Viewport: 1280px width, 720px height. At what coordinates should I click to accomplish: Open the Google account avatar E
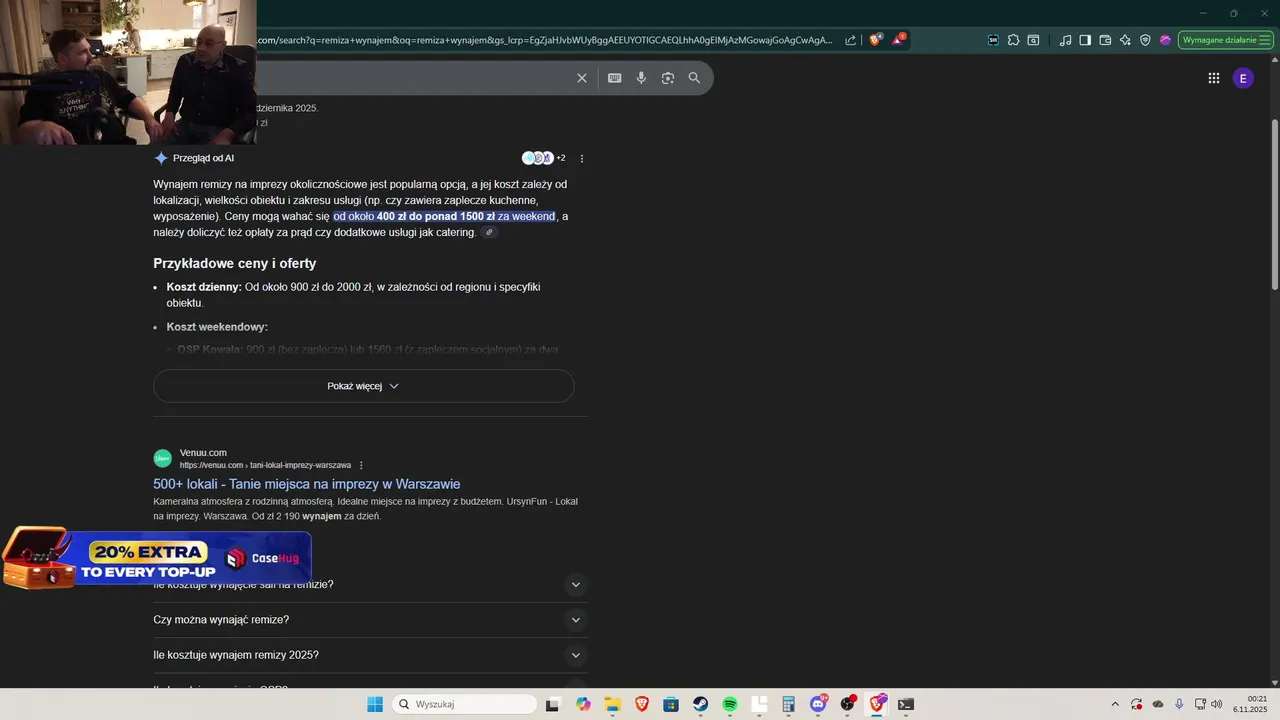point(1243,78)
